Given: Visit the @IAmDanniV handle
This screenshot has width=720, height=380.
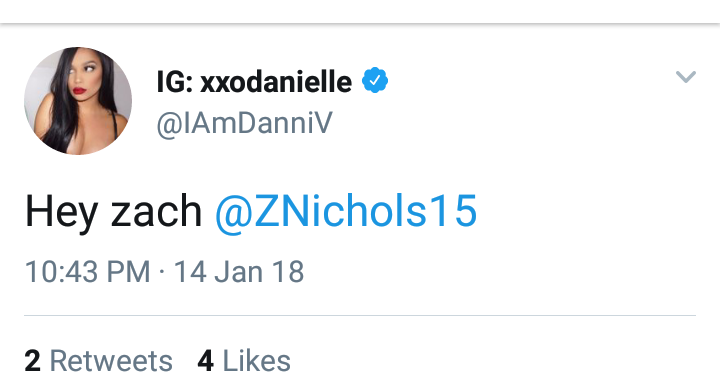Looking at the screenshot, I should coord(244,123).
